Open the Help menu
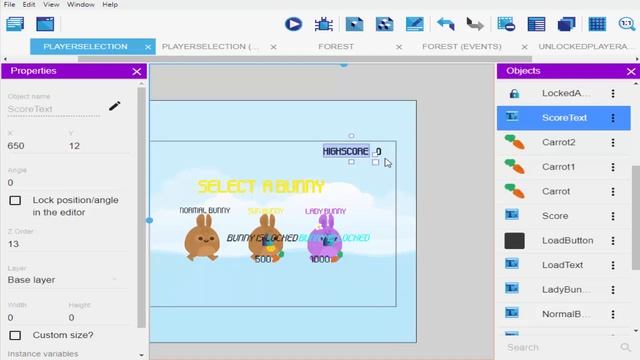This screenshot has width=640, height=360. click(x=110, y=4)
